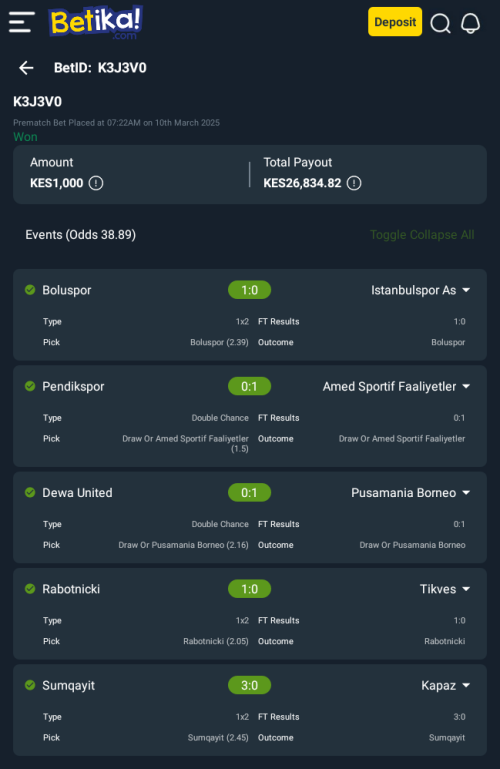The height and width of the screenshot is (769, 500).
Task: Collapse the Dewa United vs Pusamania Borneo event
Action: (x=466, y=492)
